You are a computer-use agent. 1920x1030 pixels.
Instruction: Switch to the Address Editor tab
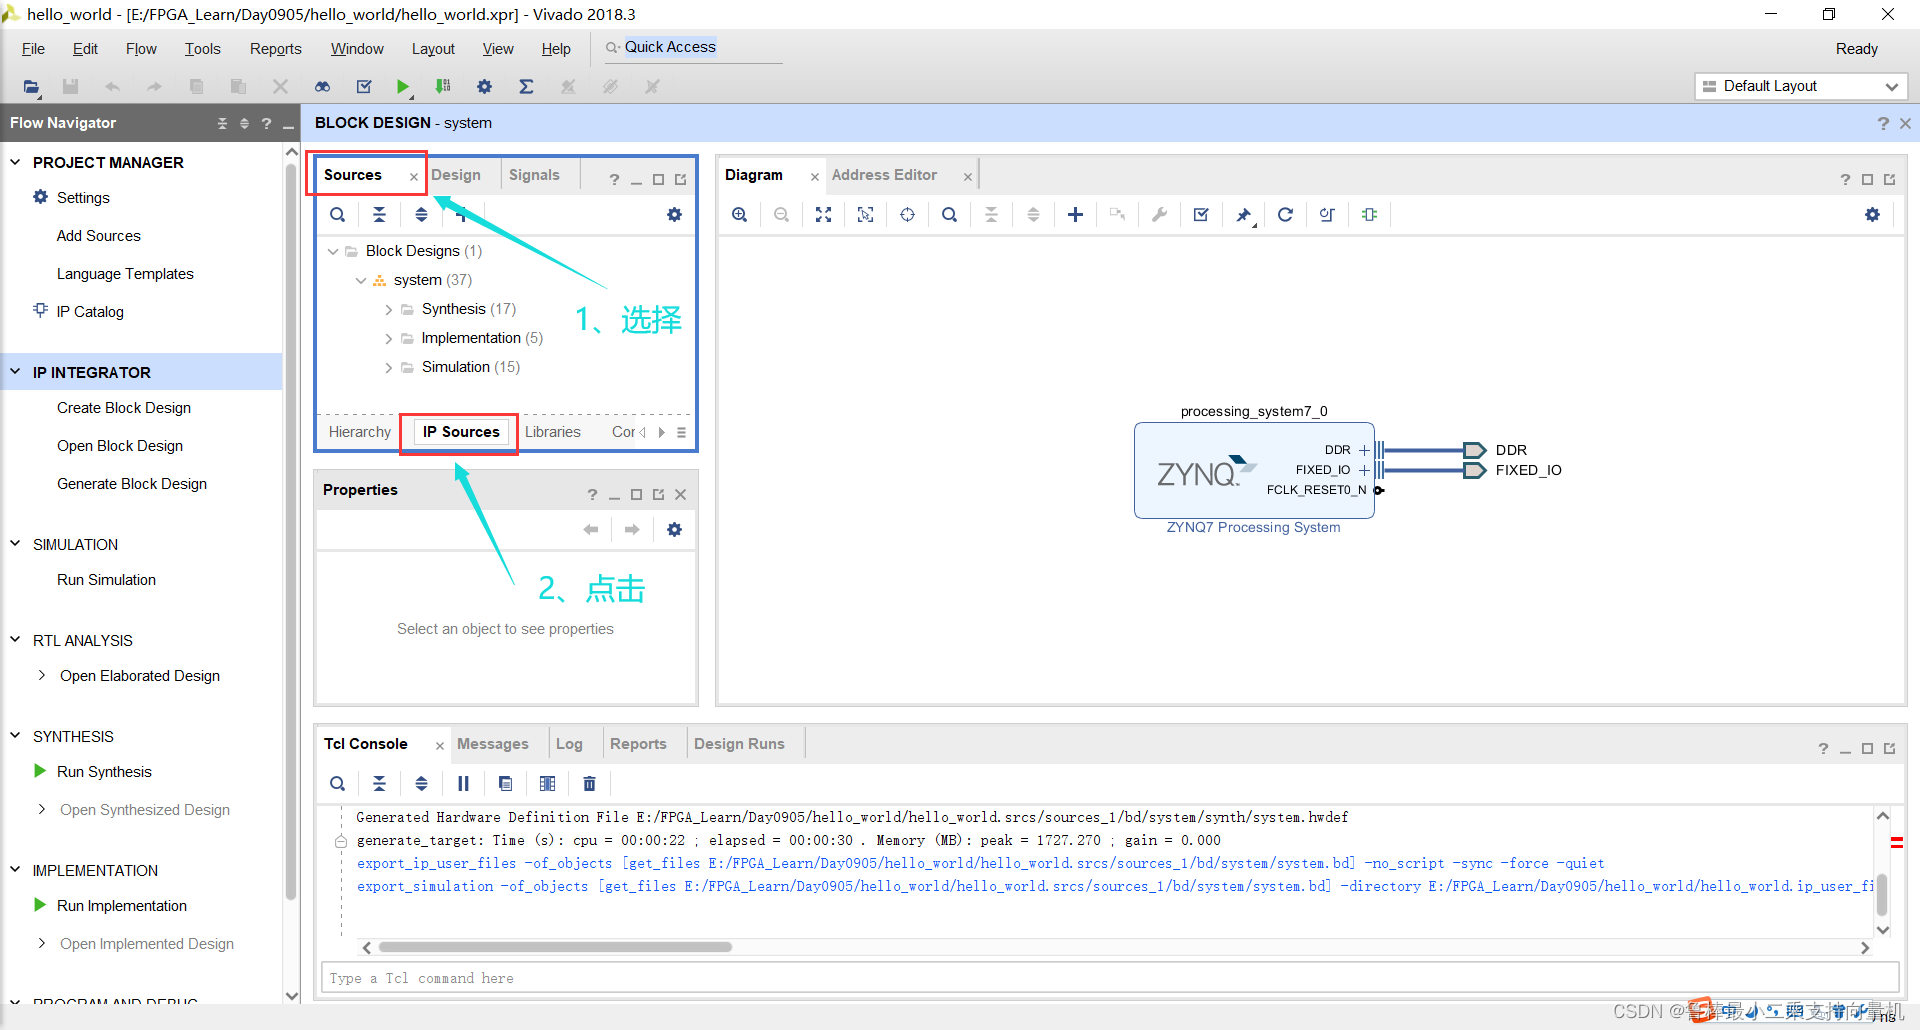[884, 175]
